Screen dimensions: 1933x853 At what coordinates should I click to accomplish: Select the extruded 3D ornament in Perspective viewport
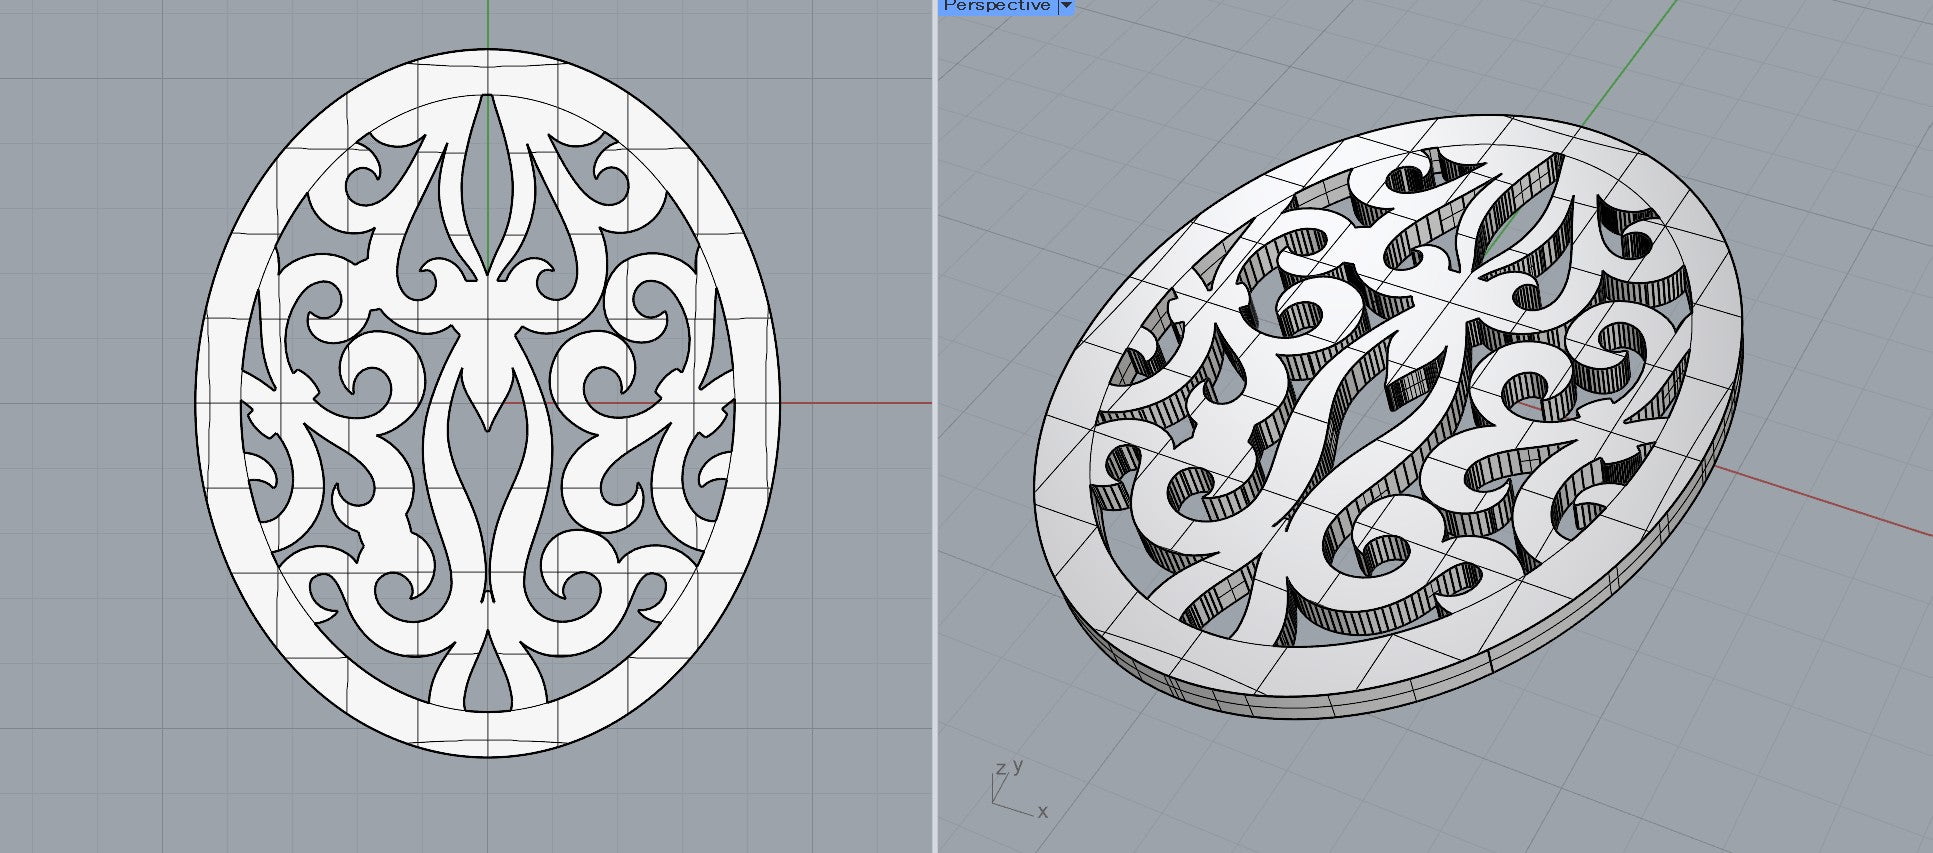1389,416
